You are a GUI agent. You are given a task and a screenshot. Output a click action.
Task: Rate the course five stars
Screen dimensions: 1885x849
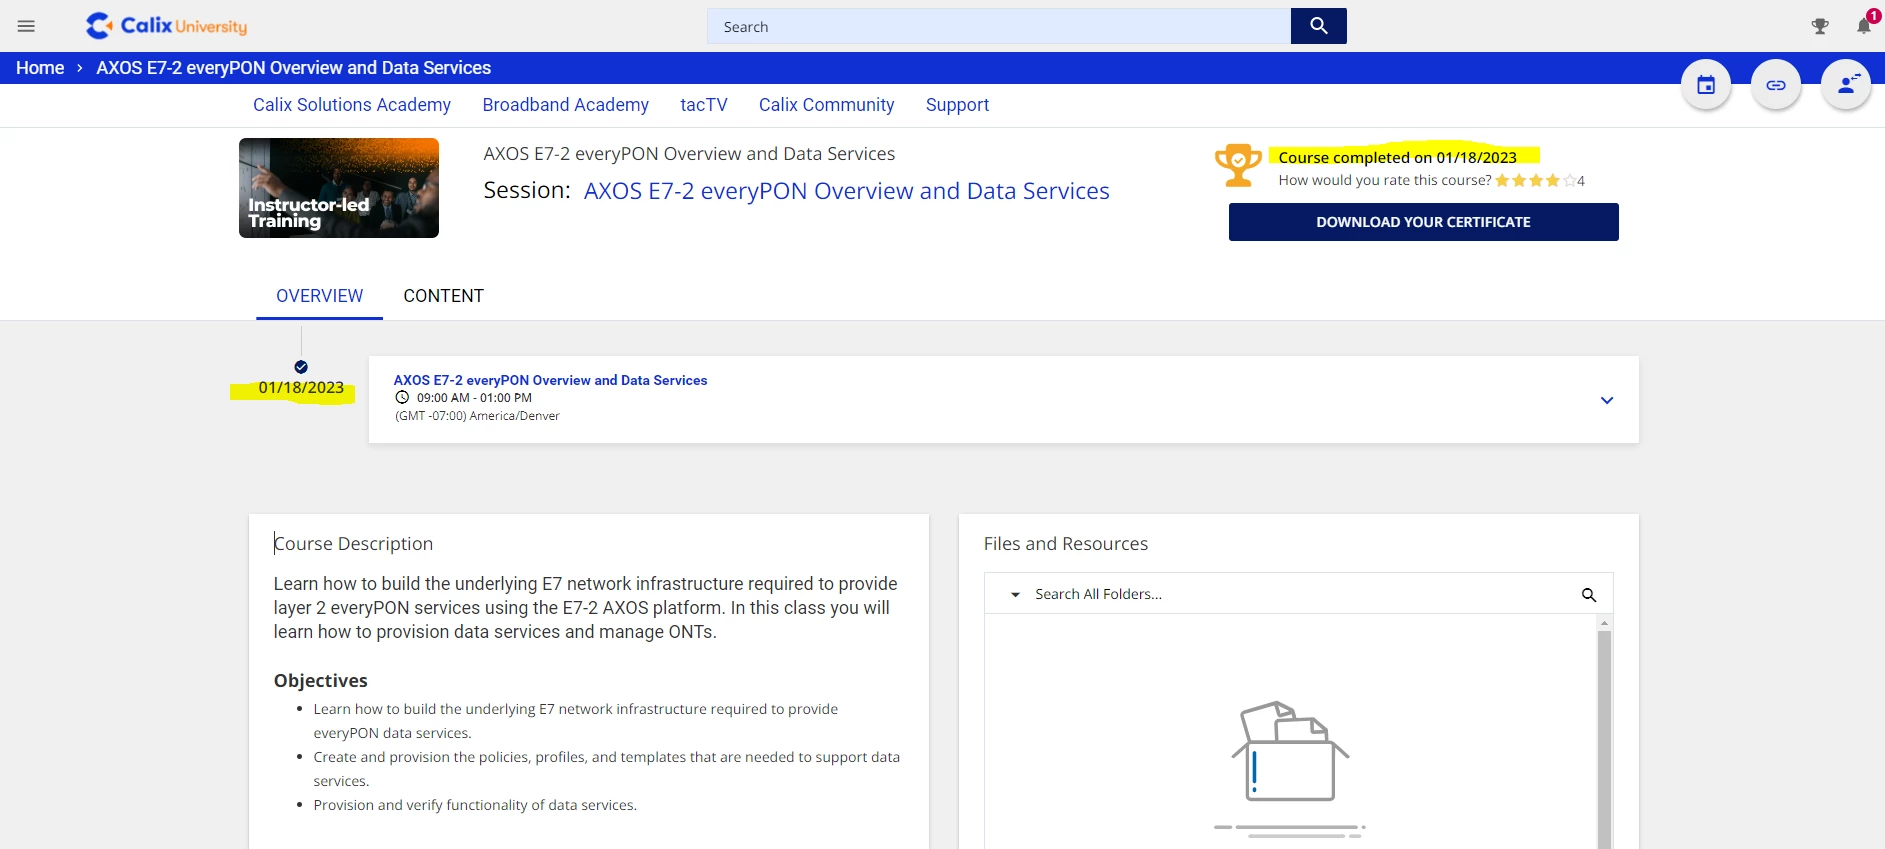coord(1569,181)
